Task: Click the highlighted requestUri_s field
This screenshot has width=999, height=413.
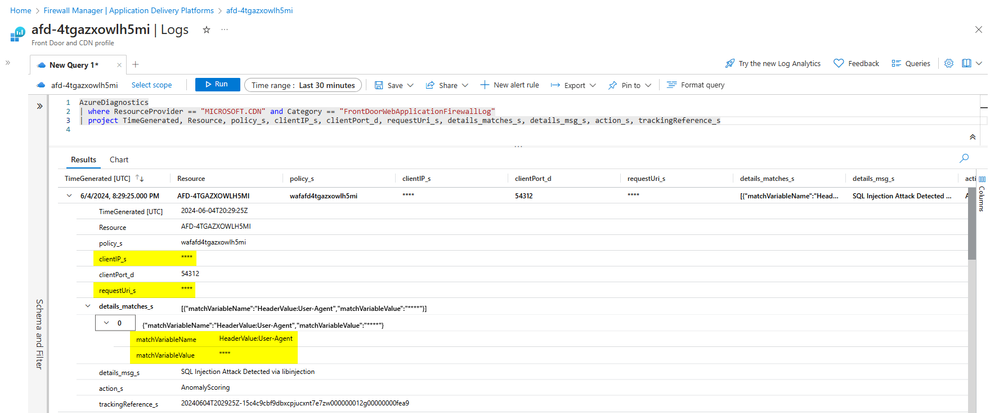Action: (145, 290)
